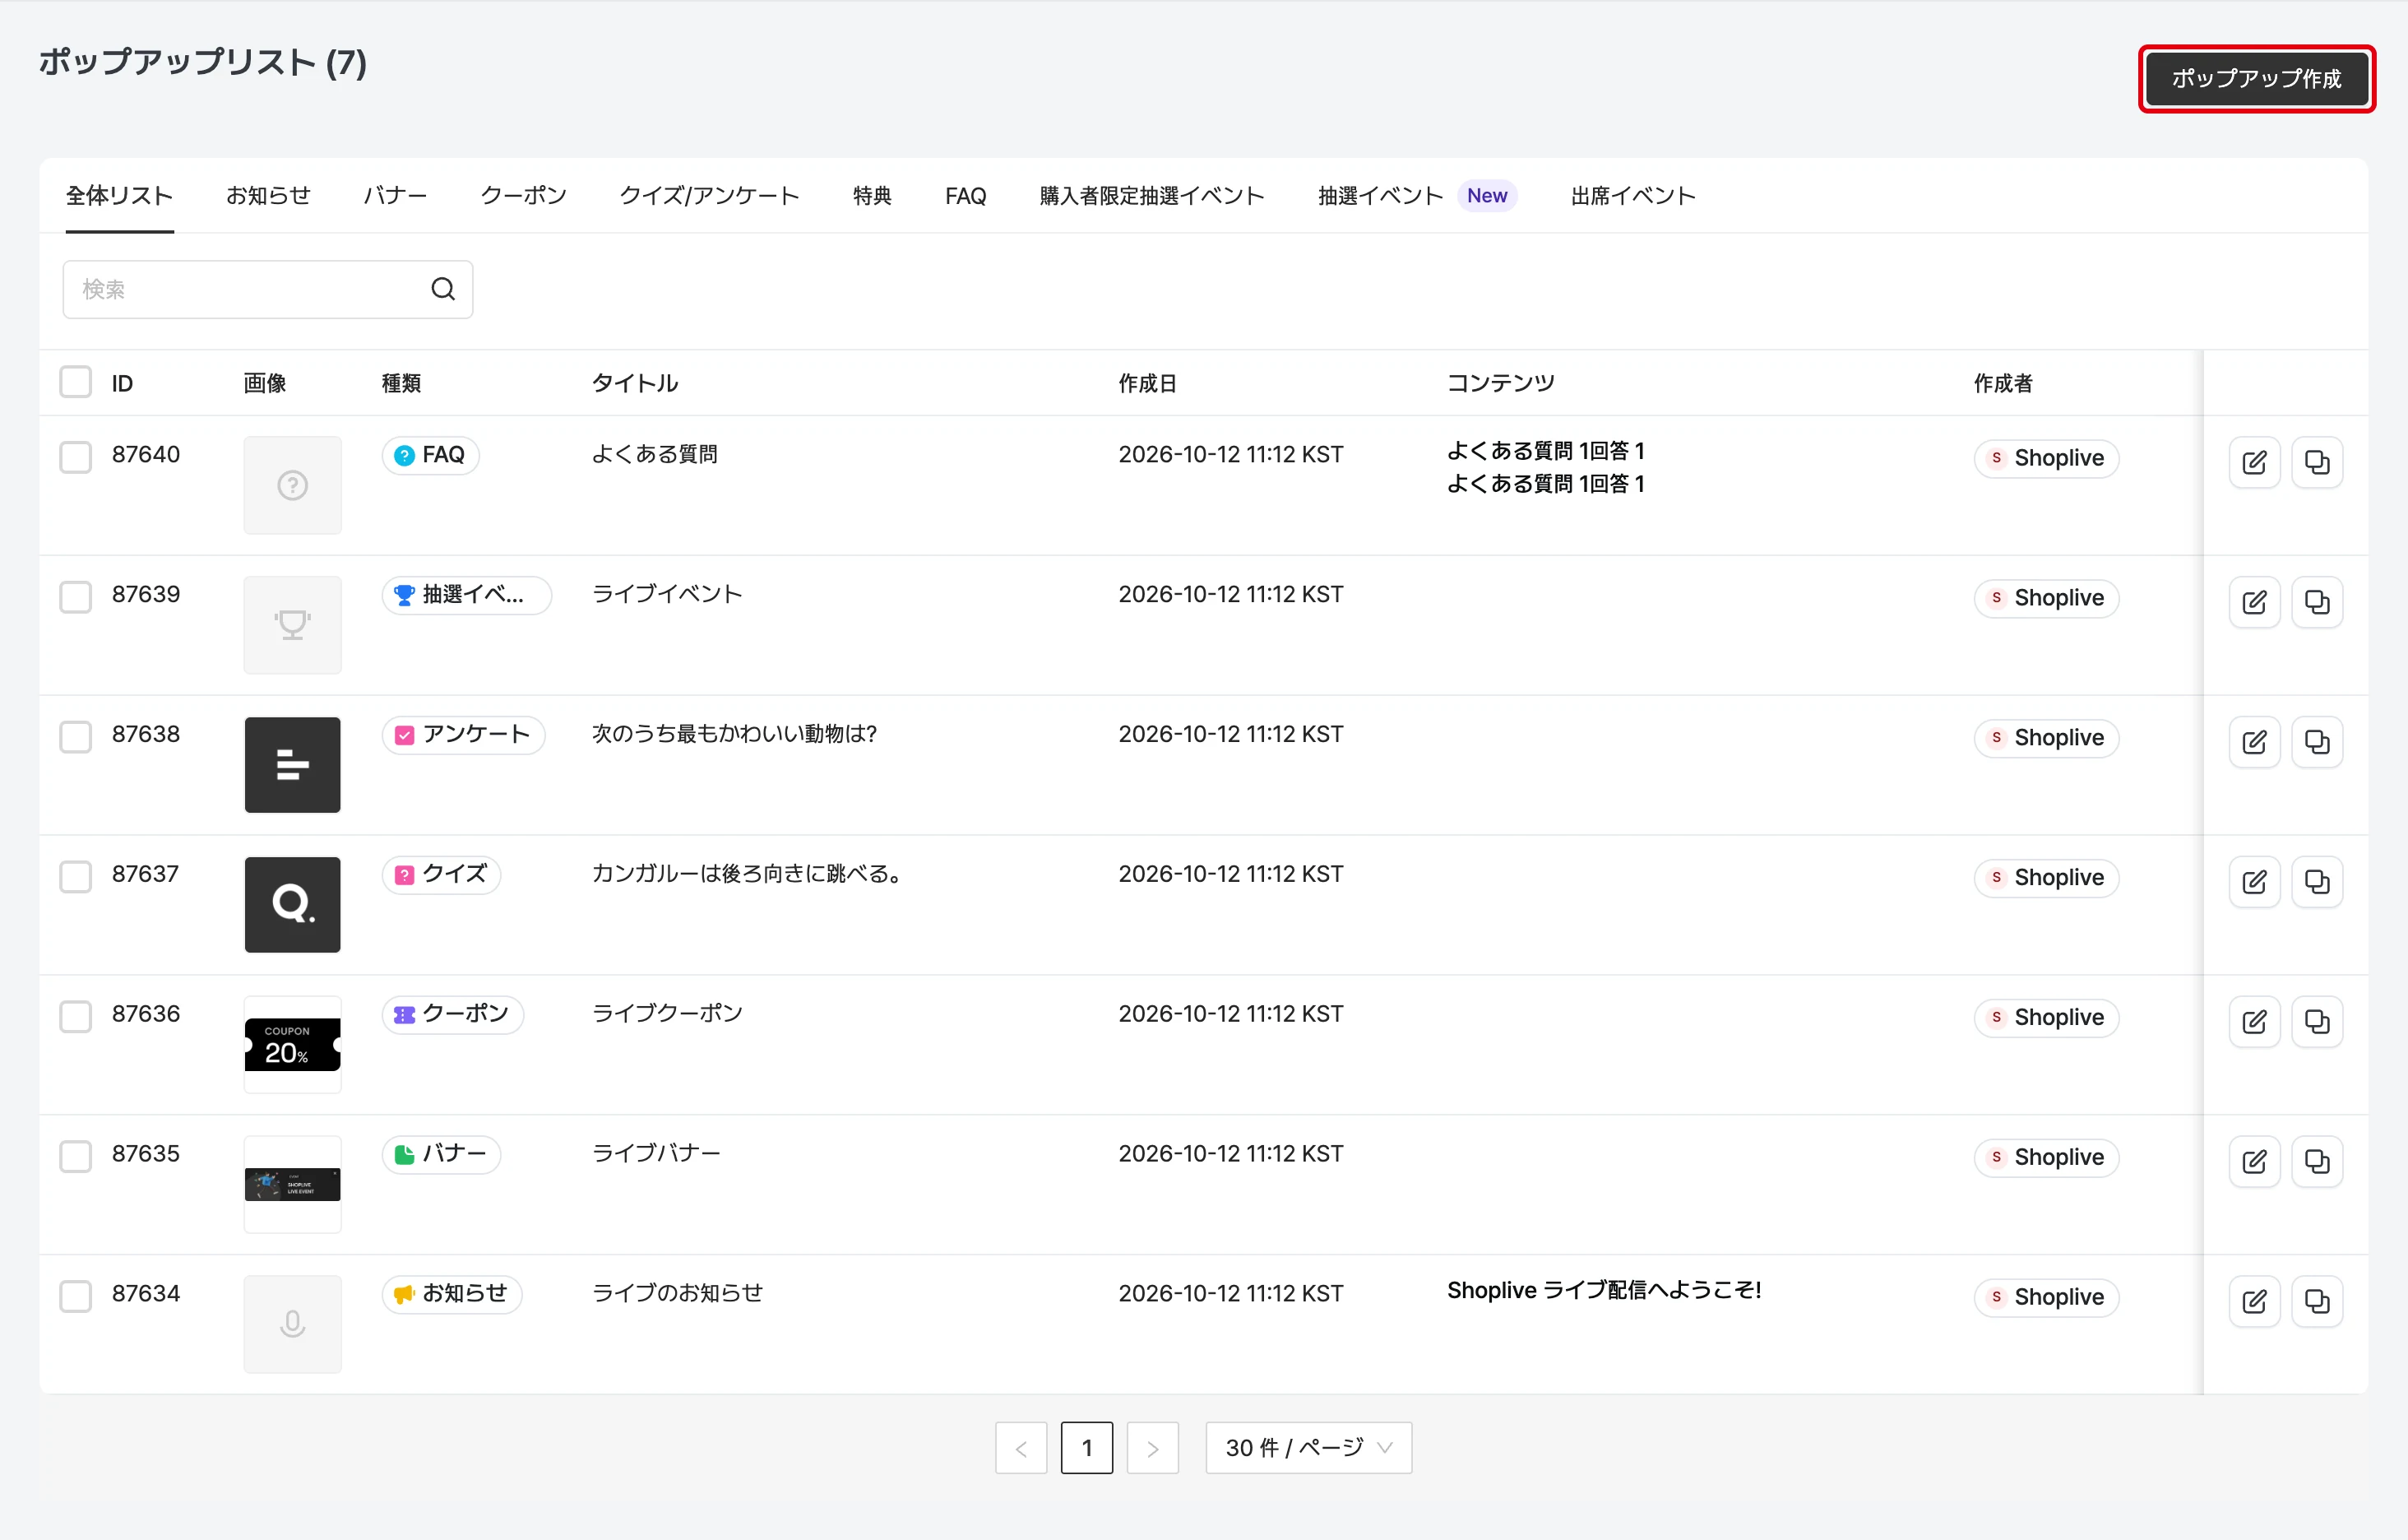The image size is (2408, 1540).
Task: Edit the ライブイベント popup row
Action: [x=2254, y=602]
